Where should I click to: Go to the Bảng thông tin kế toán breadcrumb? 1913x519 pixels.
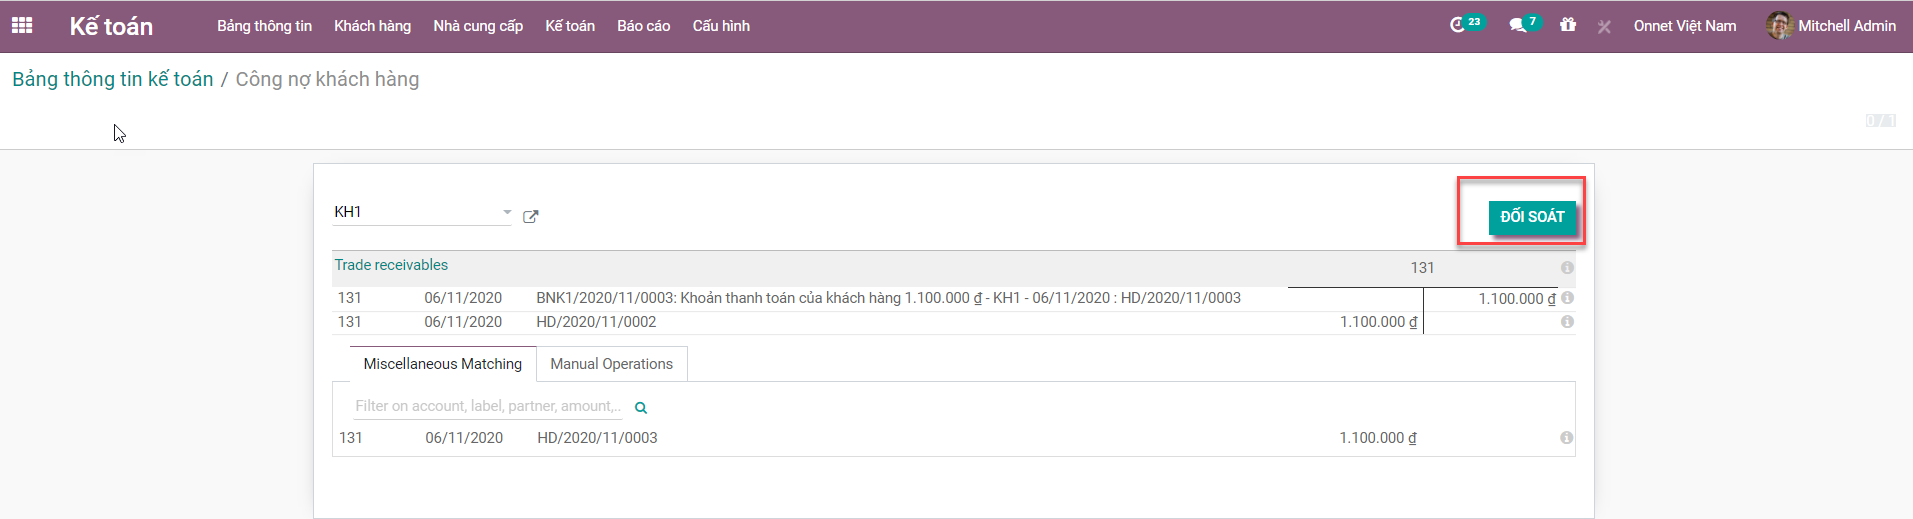coord(113,79)
